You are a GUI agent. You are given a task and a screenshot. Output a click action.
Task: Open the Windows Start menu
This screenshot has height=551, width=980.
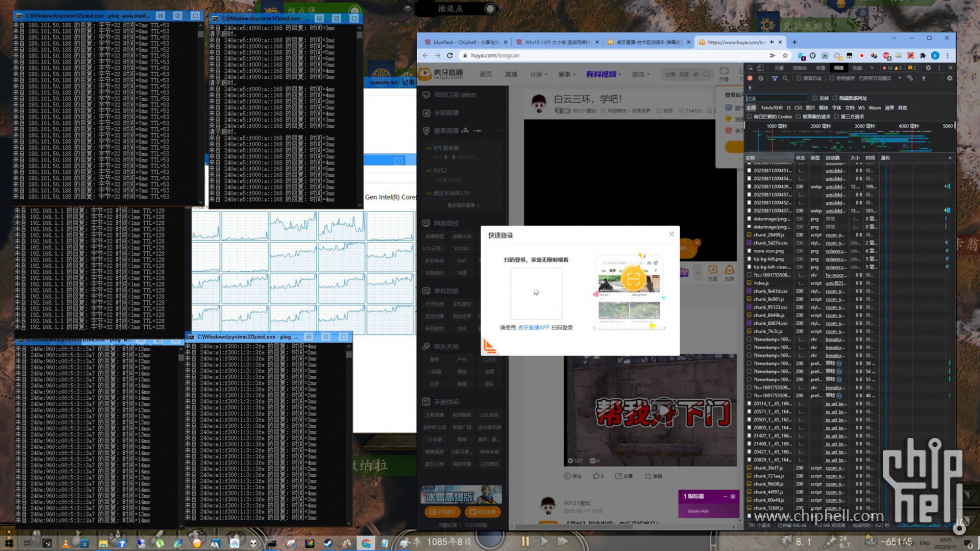pos(8,542)
